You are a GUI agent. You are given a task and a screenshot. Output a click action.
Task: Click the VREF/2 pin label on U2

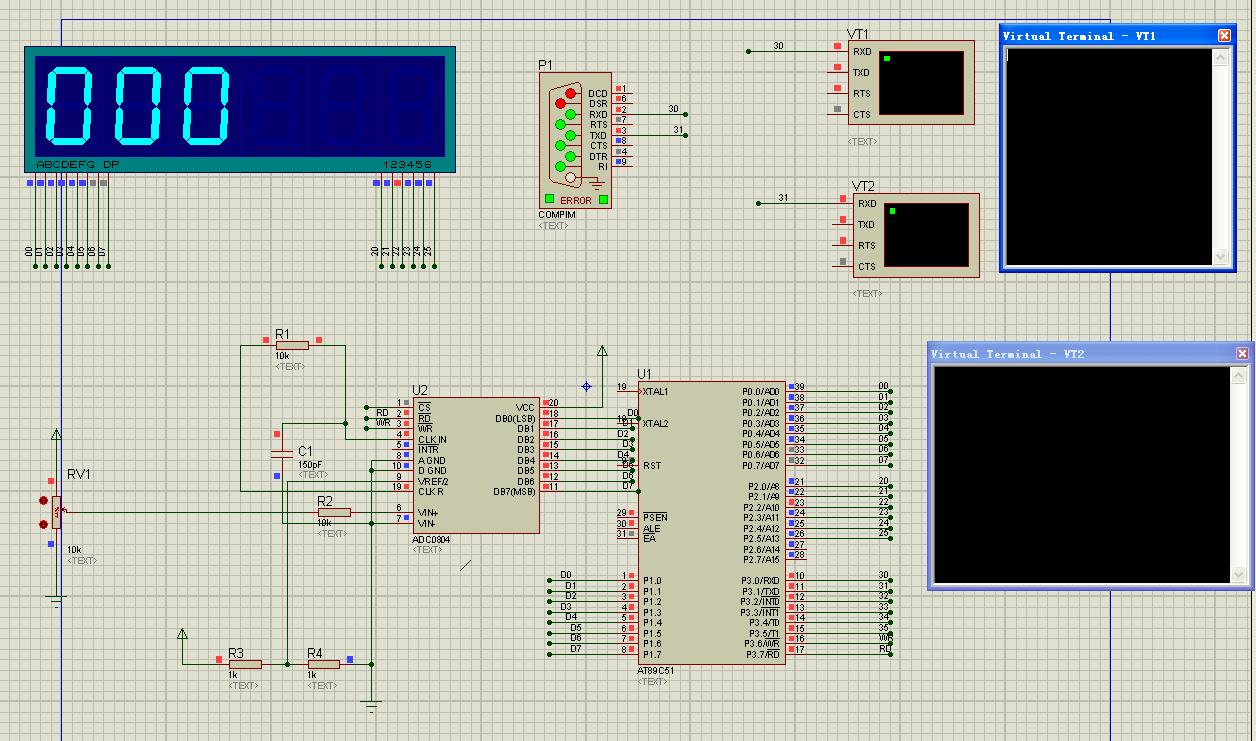pyautogui.click(x=433, y=481)
